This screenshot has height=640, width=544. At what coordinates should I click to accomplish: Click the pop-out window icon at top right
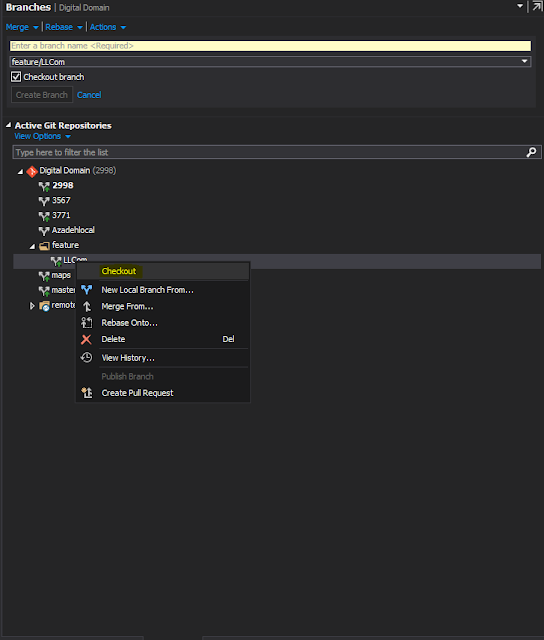(537, 7)
